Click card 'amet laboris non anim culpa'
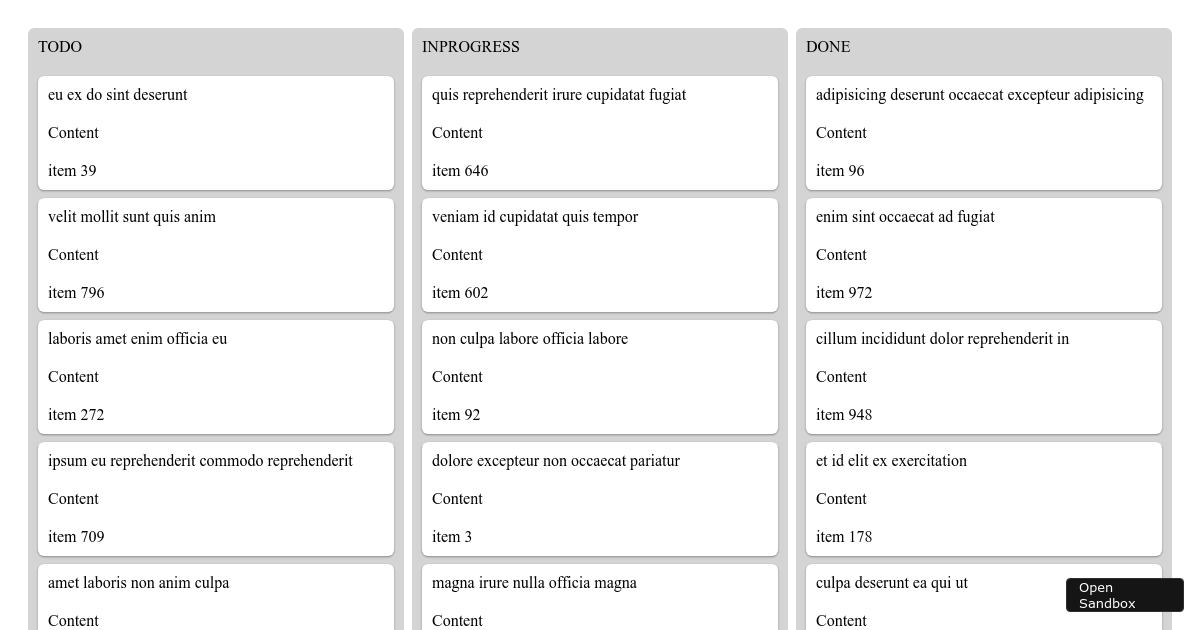The height and width of the screenshot is (630, 1200). [216, 600]
